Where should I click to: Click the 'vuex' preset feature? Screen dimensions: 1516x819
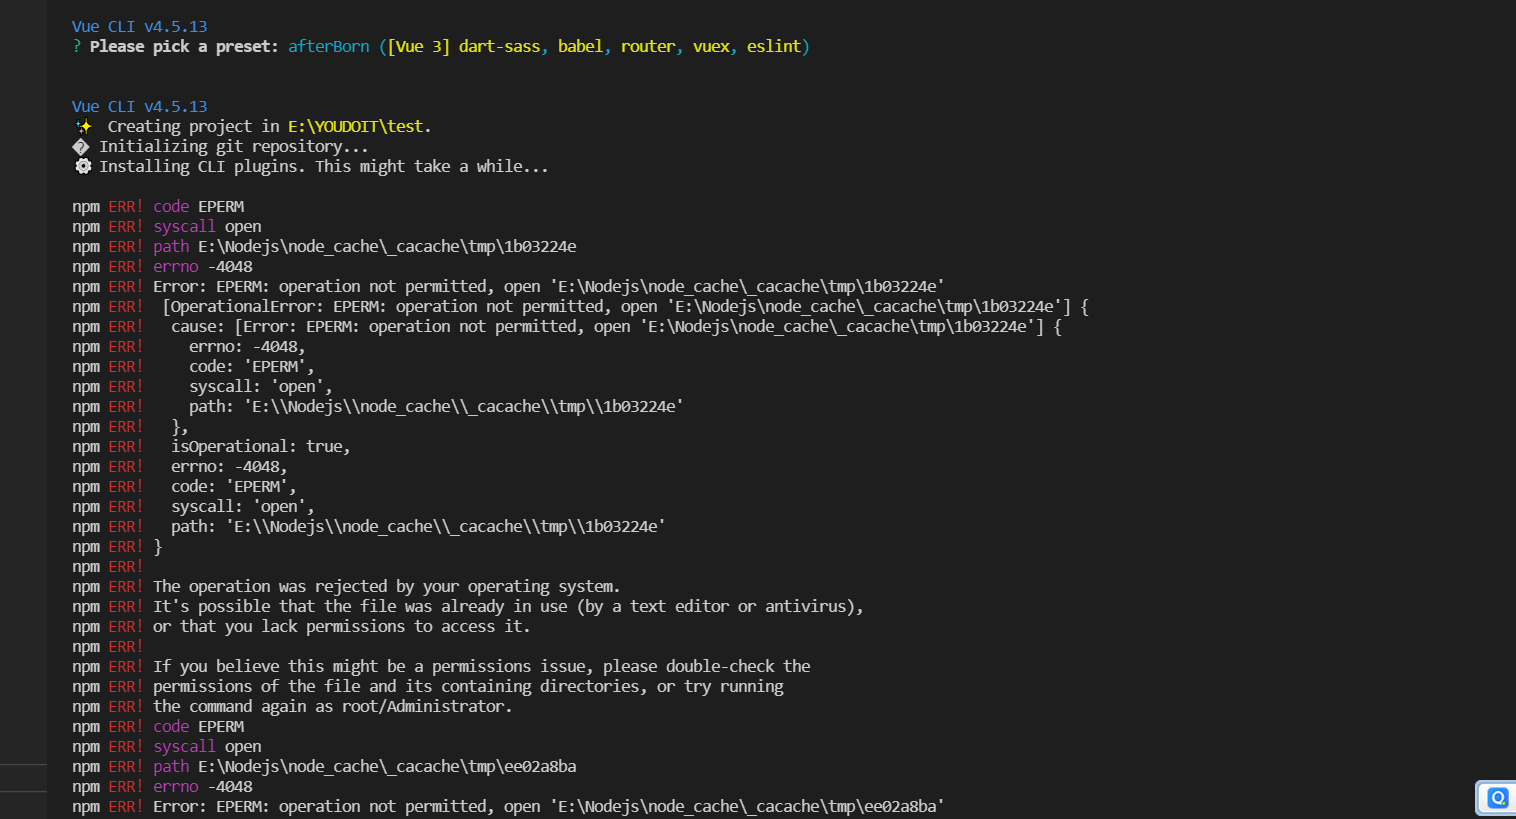tap(711, 46)
